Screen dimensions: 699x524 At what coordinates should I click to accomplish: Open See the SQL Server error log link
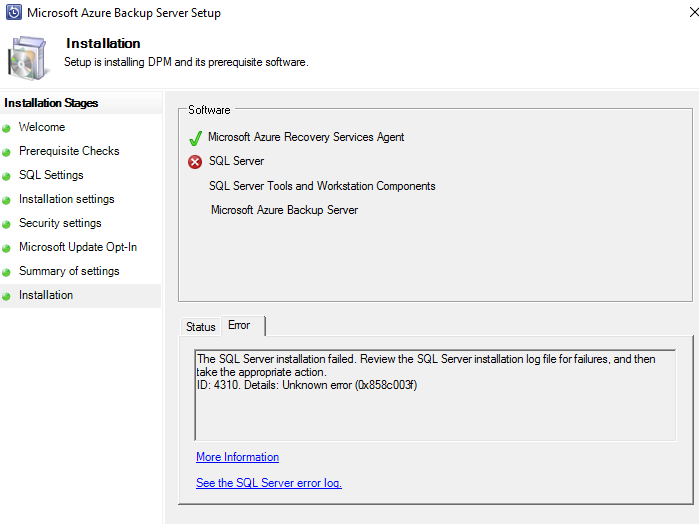click(269, 483)
